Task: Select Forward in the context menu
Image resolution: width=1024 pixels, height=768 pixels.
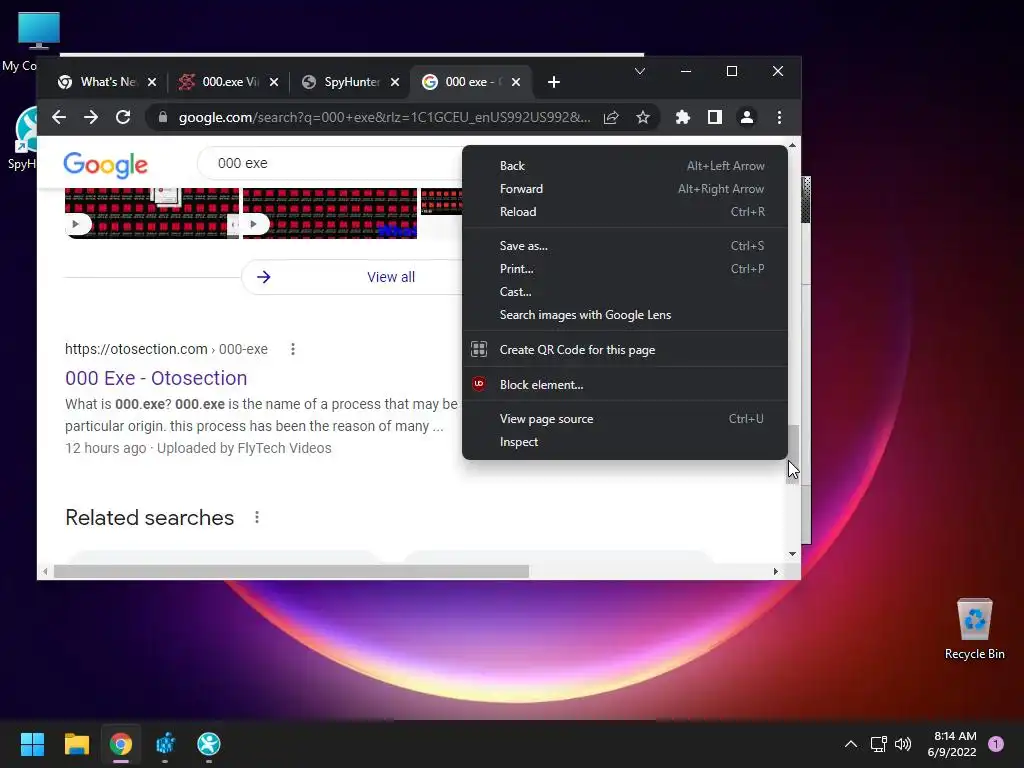Action: point(625,189)
